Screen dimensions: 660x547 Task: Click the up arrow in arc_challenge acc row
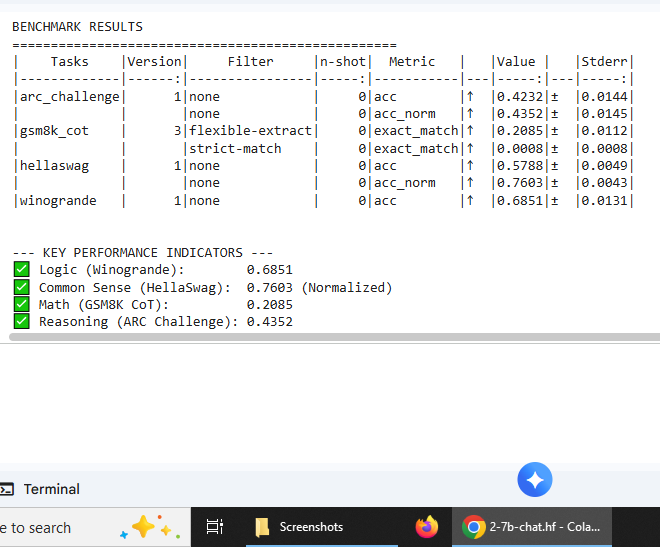(470, 97)
